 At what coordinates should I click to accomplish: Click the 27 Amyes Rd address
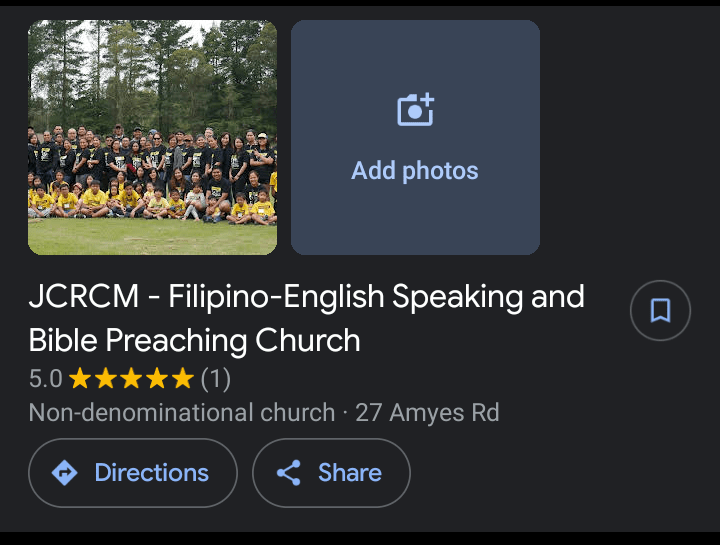427,412
